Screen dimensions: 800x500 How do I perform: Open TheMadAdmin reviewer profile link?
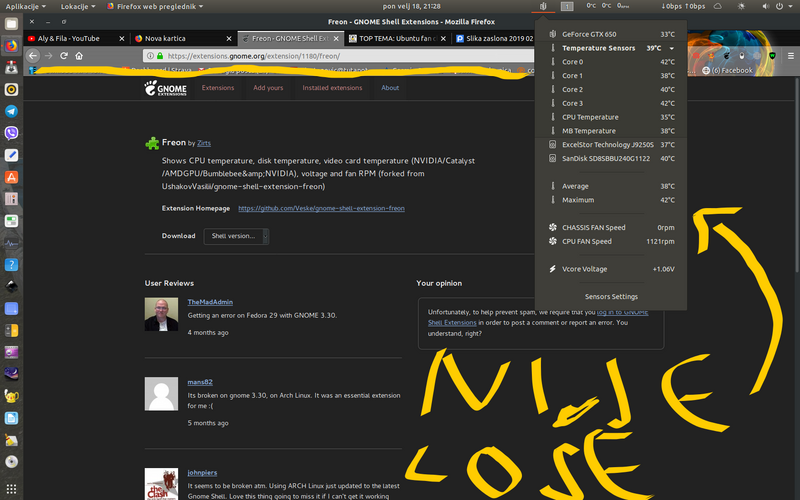pyautogui.click(x=210, y=302)
